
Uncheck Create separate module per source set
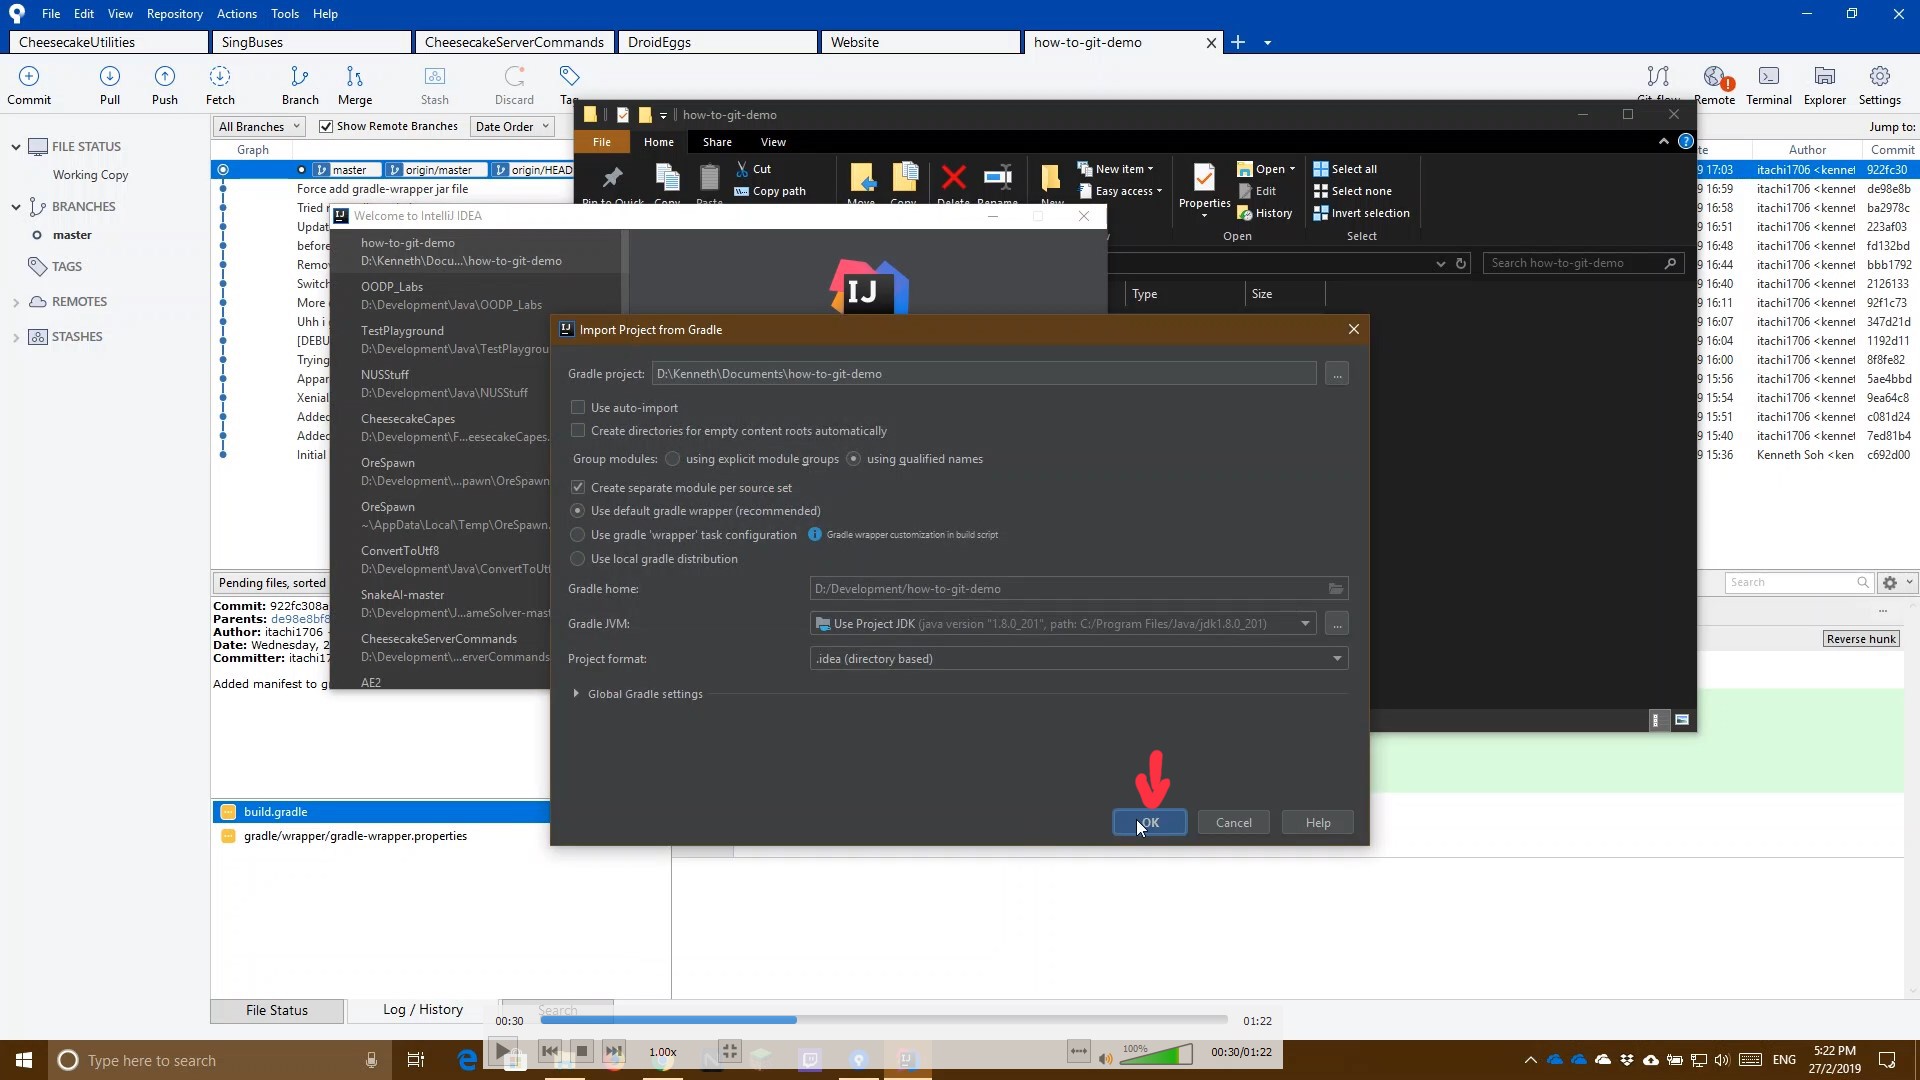pyautogui.click(x=578, y=488)
